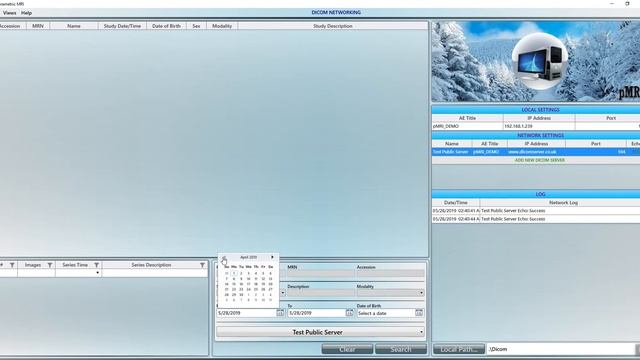Click the .\Dicom local path field
This screenshot has width=640, height=360.
(x=561, y=349)
